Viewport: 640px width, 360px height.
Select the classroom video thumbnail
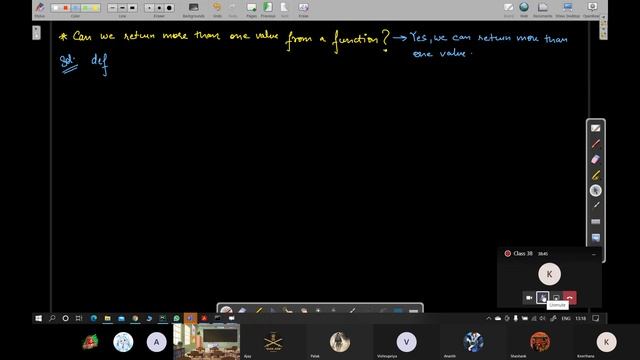pos(207,342)
